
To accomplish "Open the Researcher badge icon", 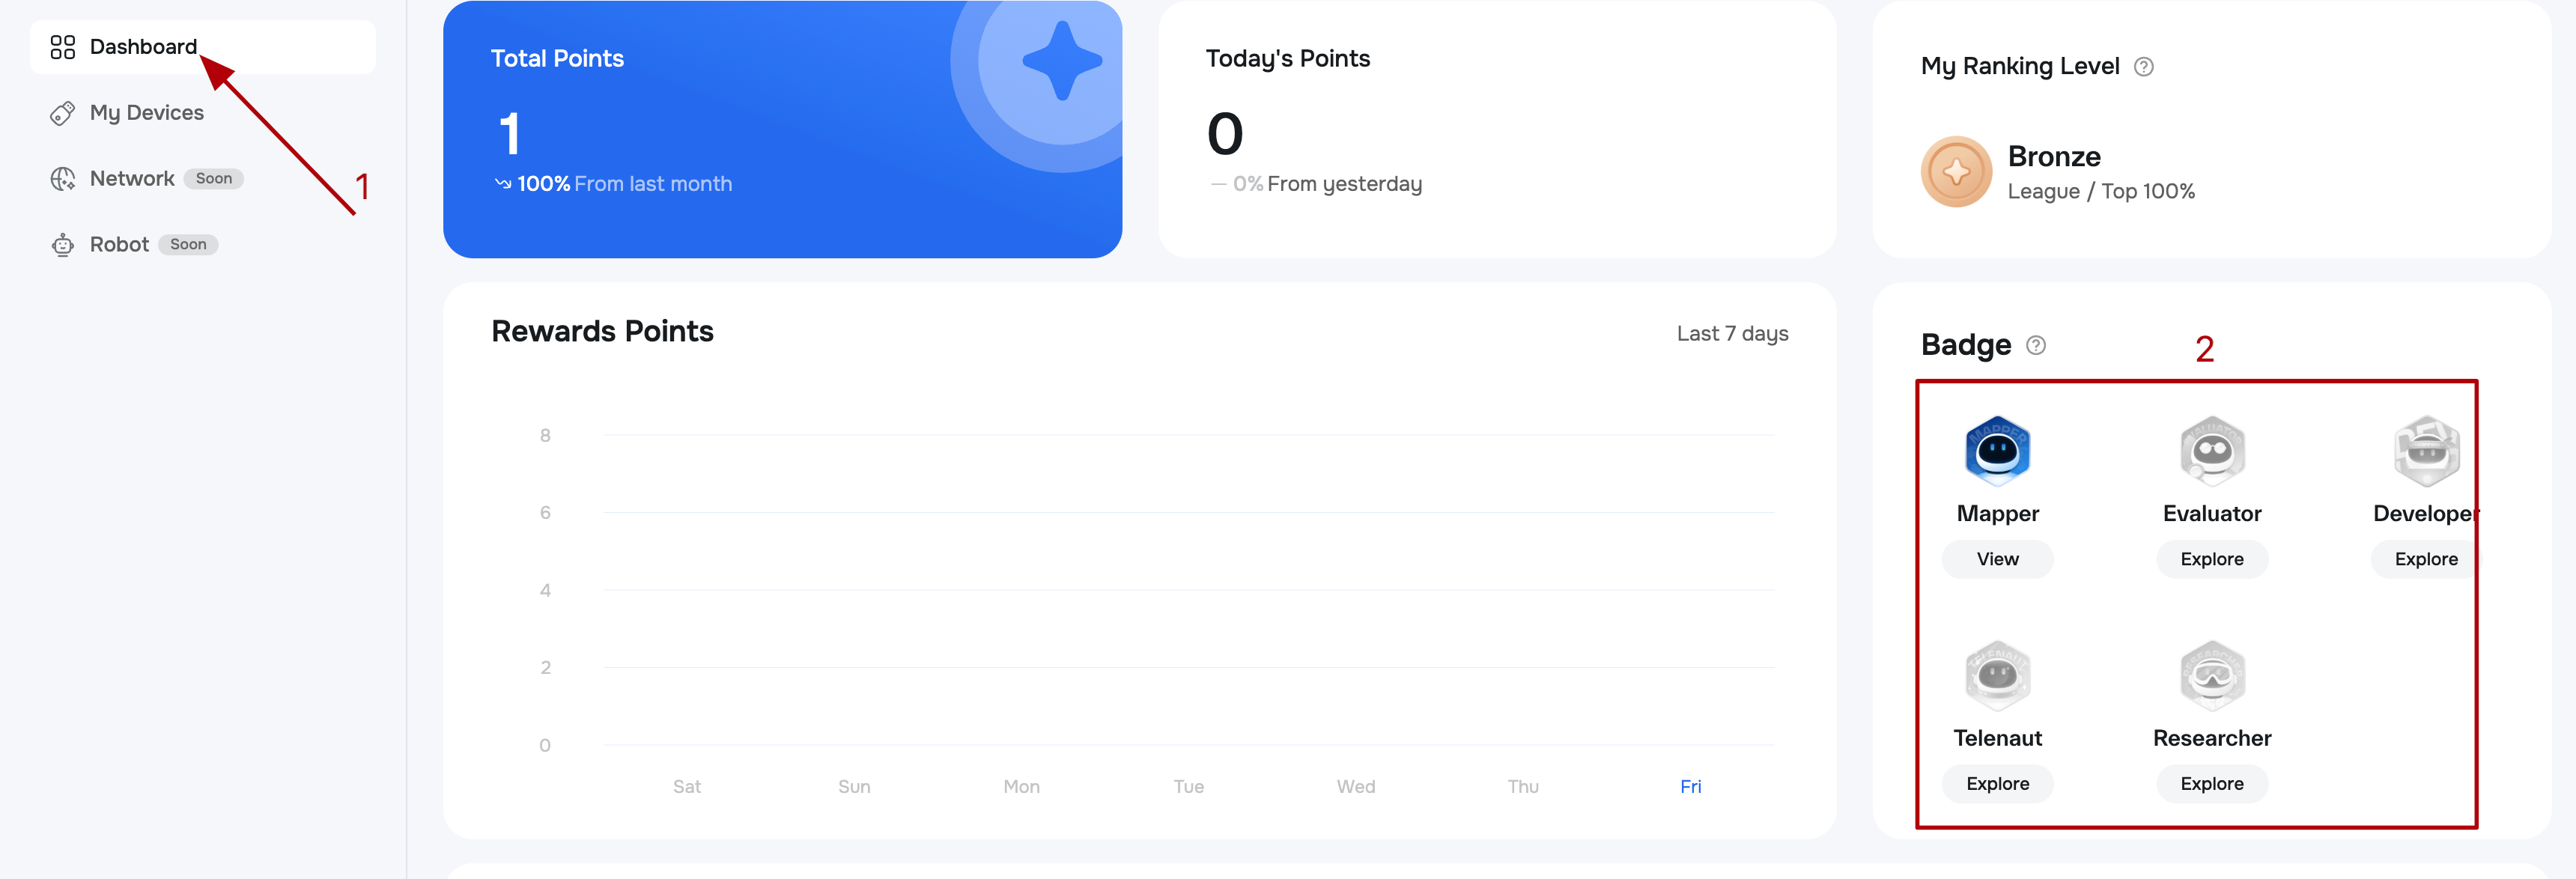I will [2212, 675].
